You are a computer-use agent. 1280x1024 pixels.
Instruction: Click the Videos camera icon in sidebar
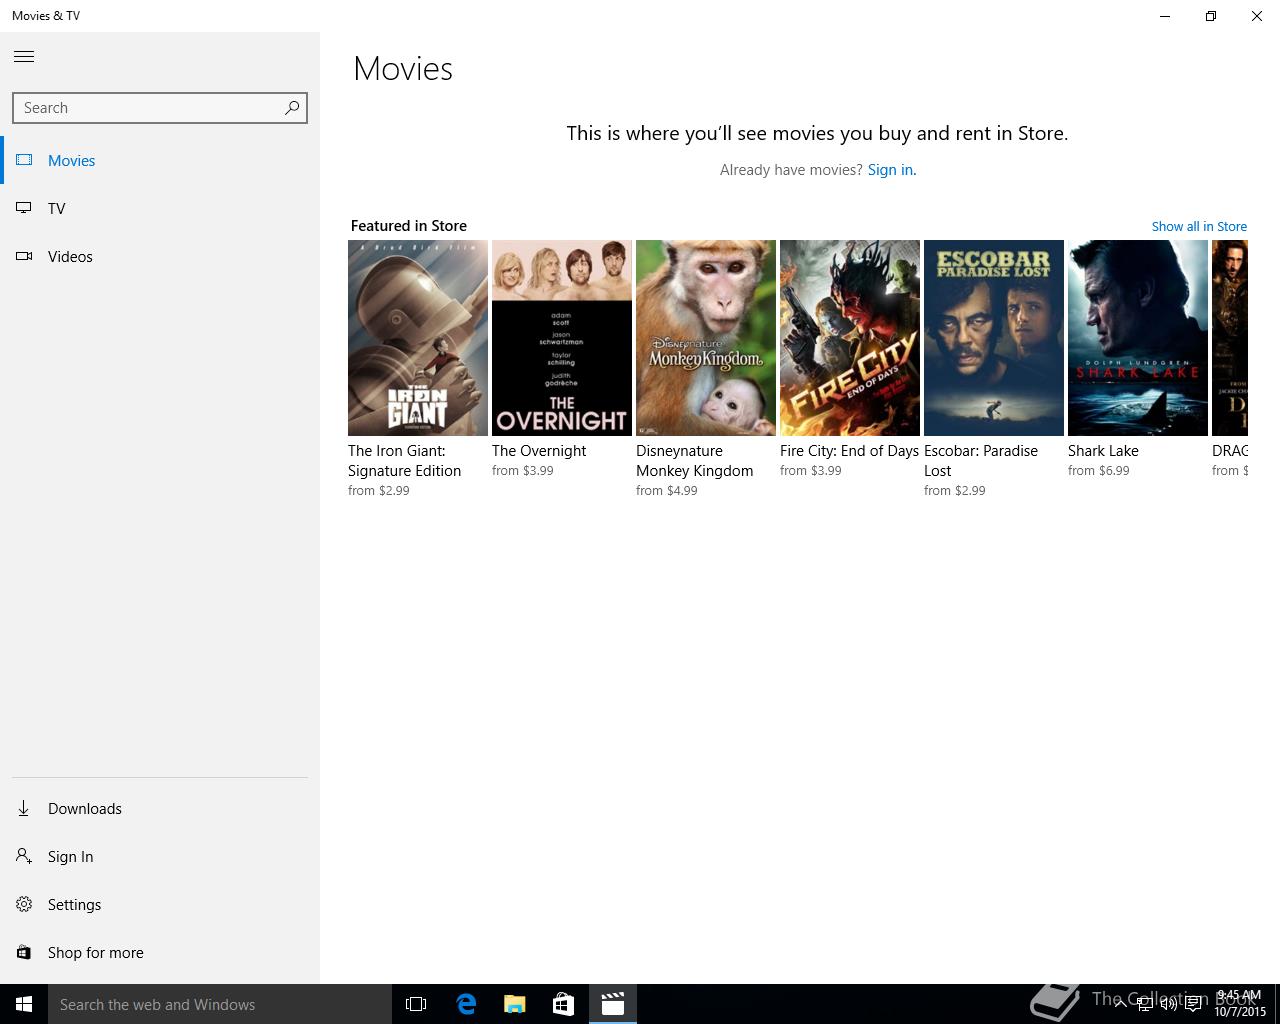(24, 256)
